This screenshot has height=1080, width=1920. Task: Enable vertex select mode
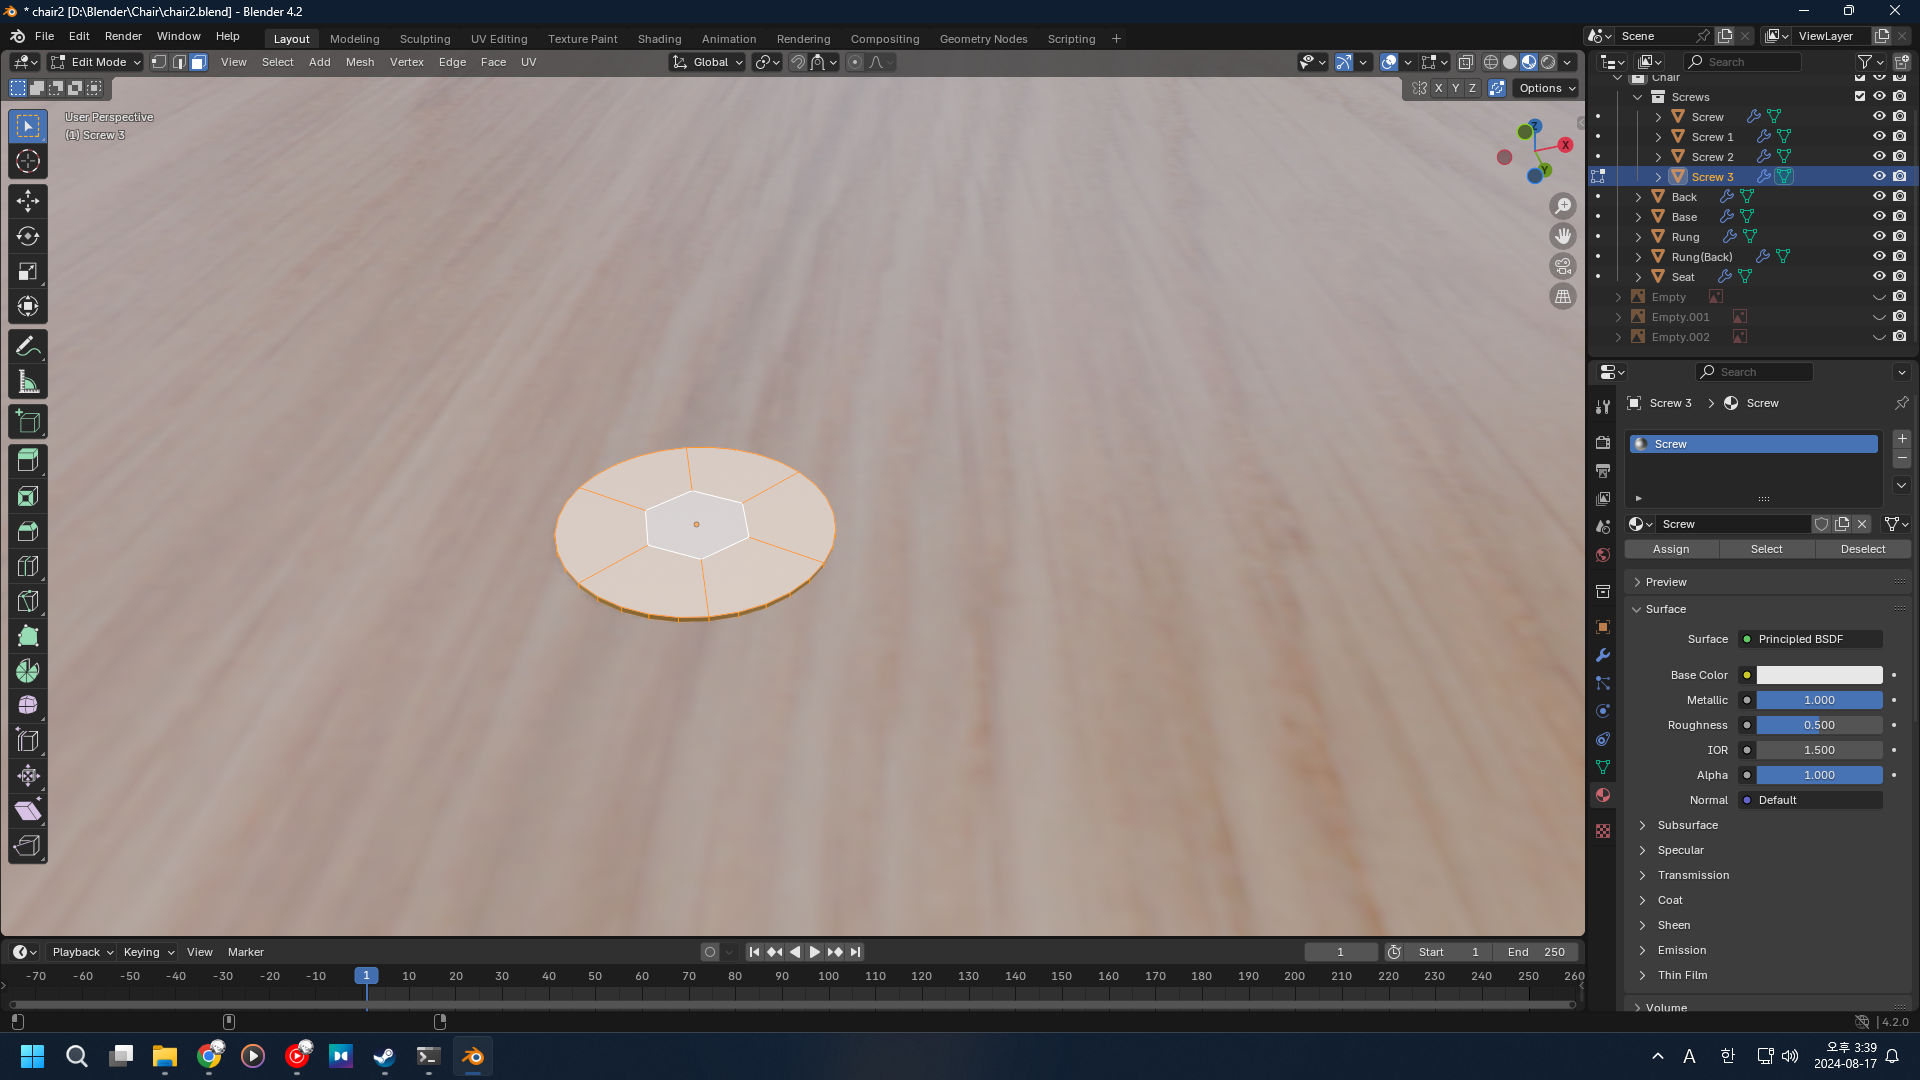(159, 62)
